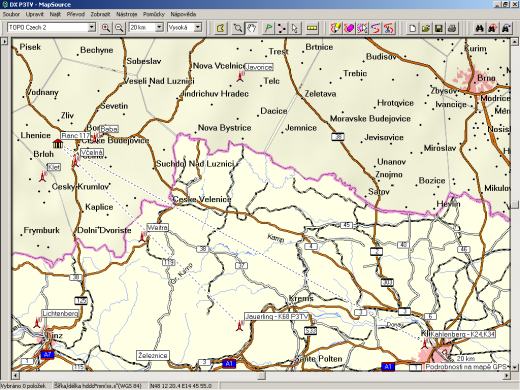
Task: Click the save diskette icon
Action: [439, 28]
